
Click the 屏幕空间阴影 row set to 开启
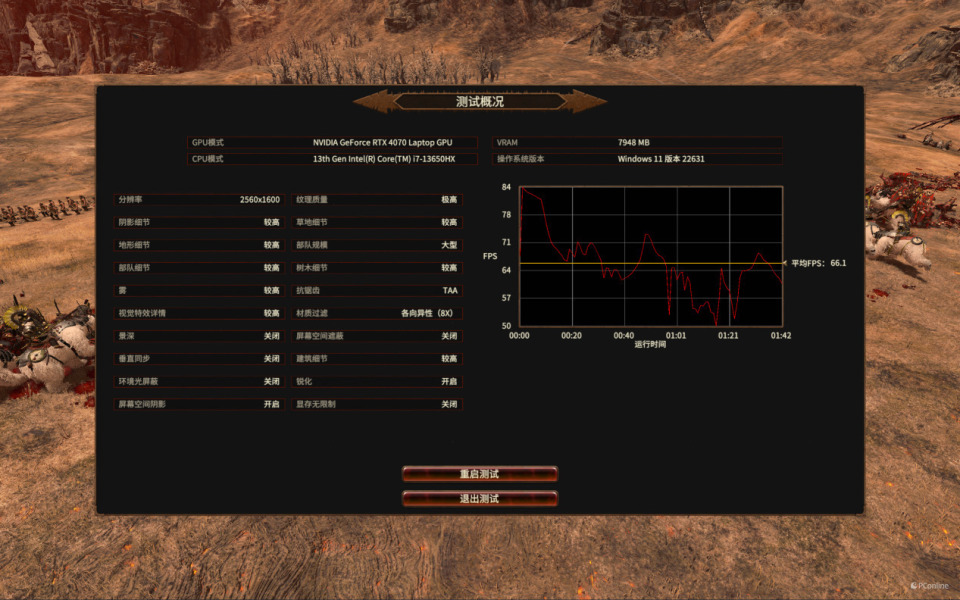(199, 404)
